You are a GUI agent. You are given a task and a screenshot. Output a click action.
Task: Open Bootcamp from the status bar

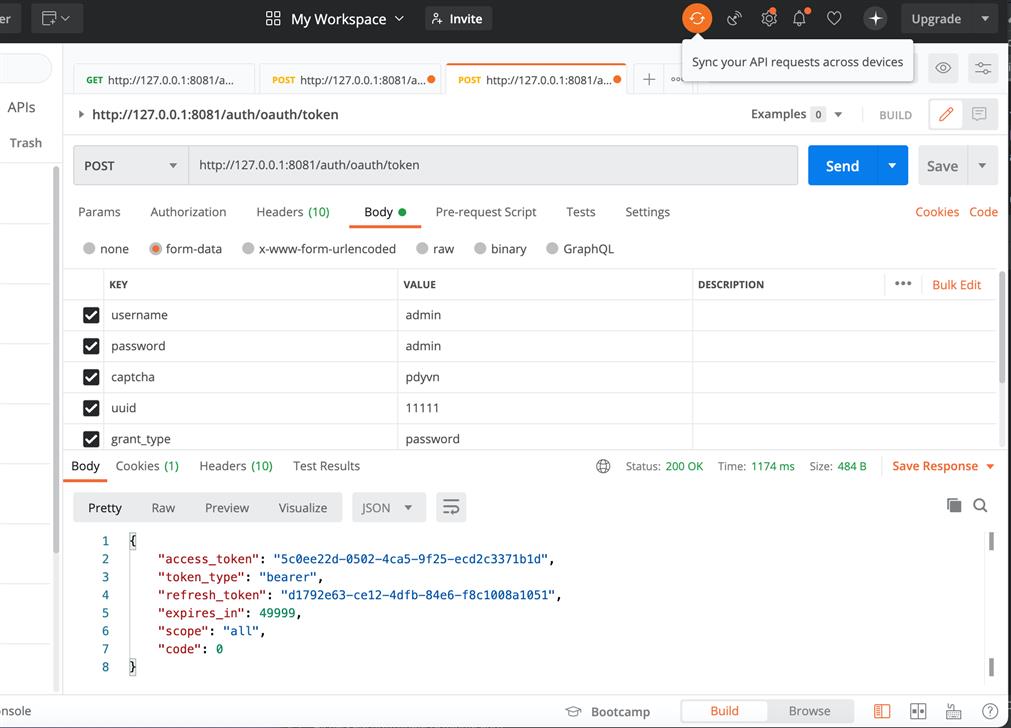pyautogui.click(x=607, y=711)
